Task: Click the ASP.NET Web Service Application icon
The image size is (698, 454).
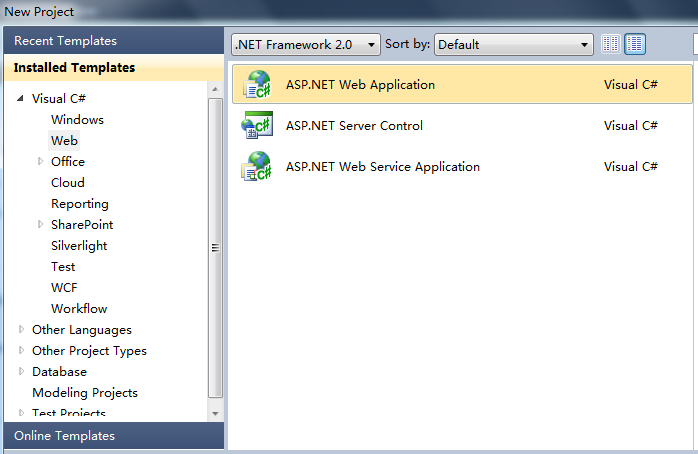Action: [x=257, y=167]
